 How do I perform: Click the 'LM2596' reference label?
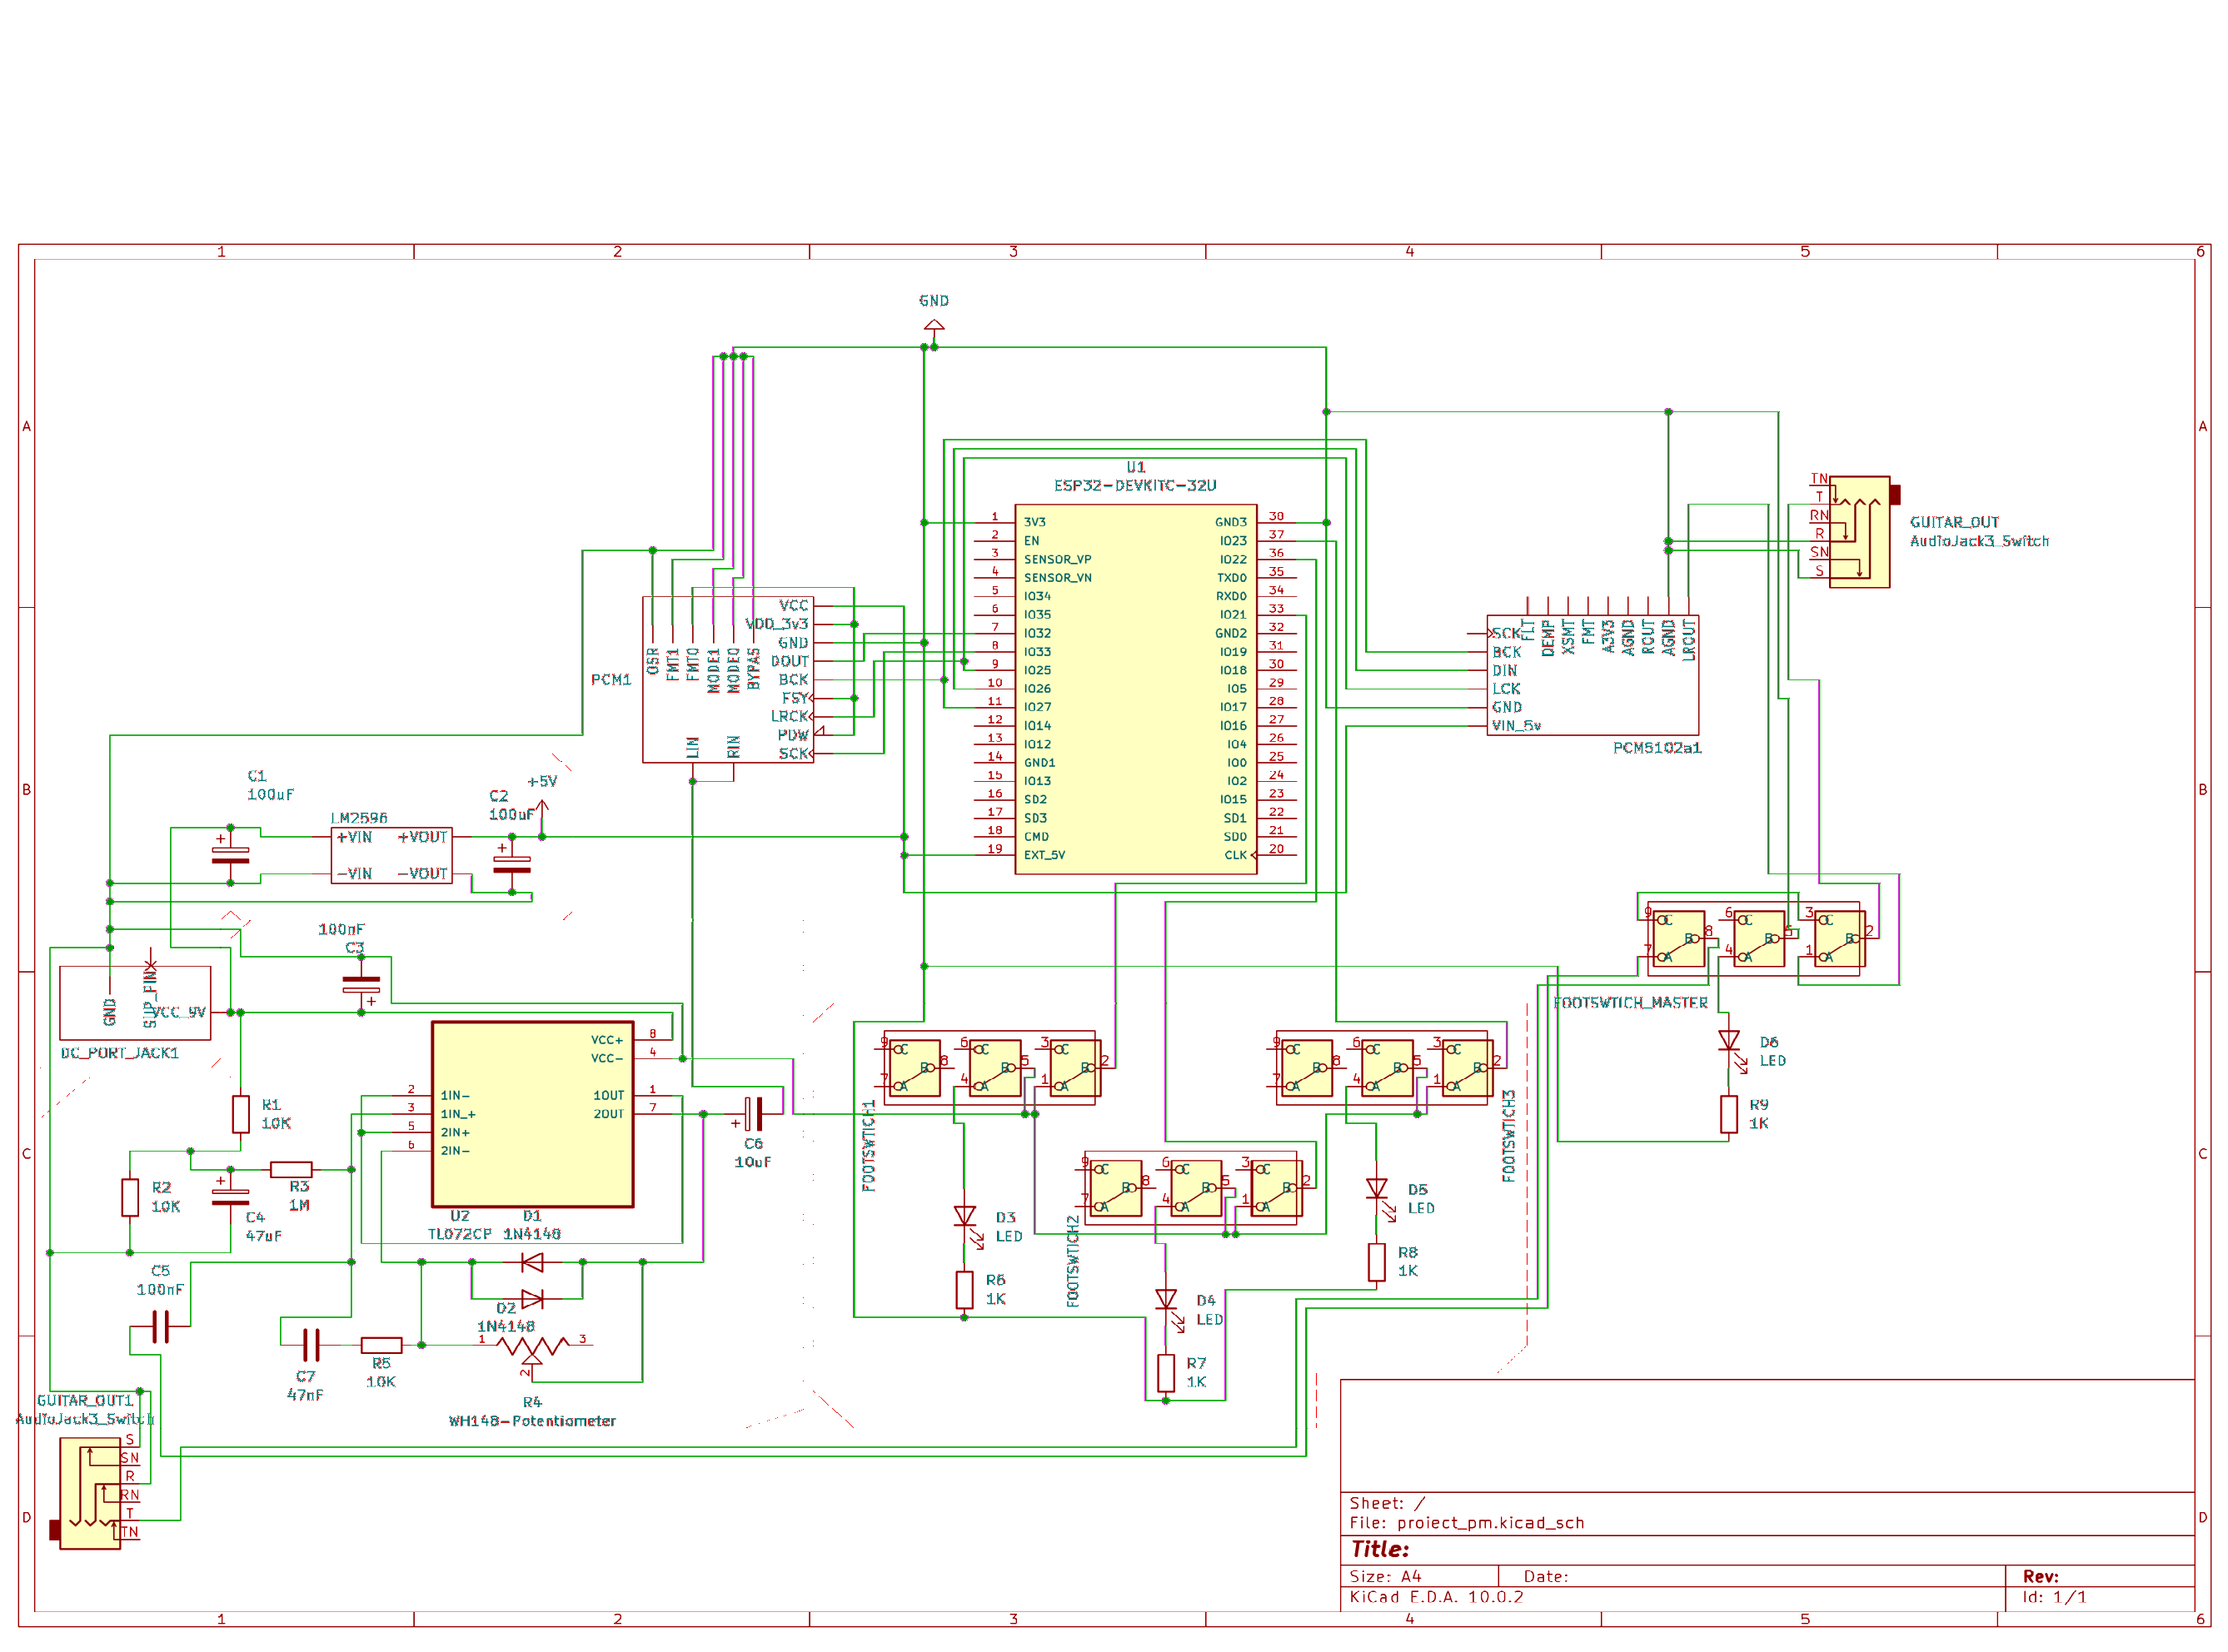[x=359, y=818]
